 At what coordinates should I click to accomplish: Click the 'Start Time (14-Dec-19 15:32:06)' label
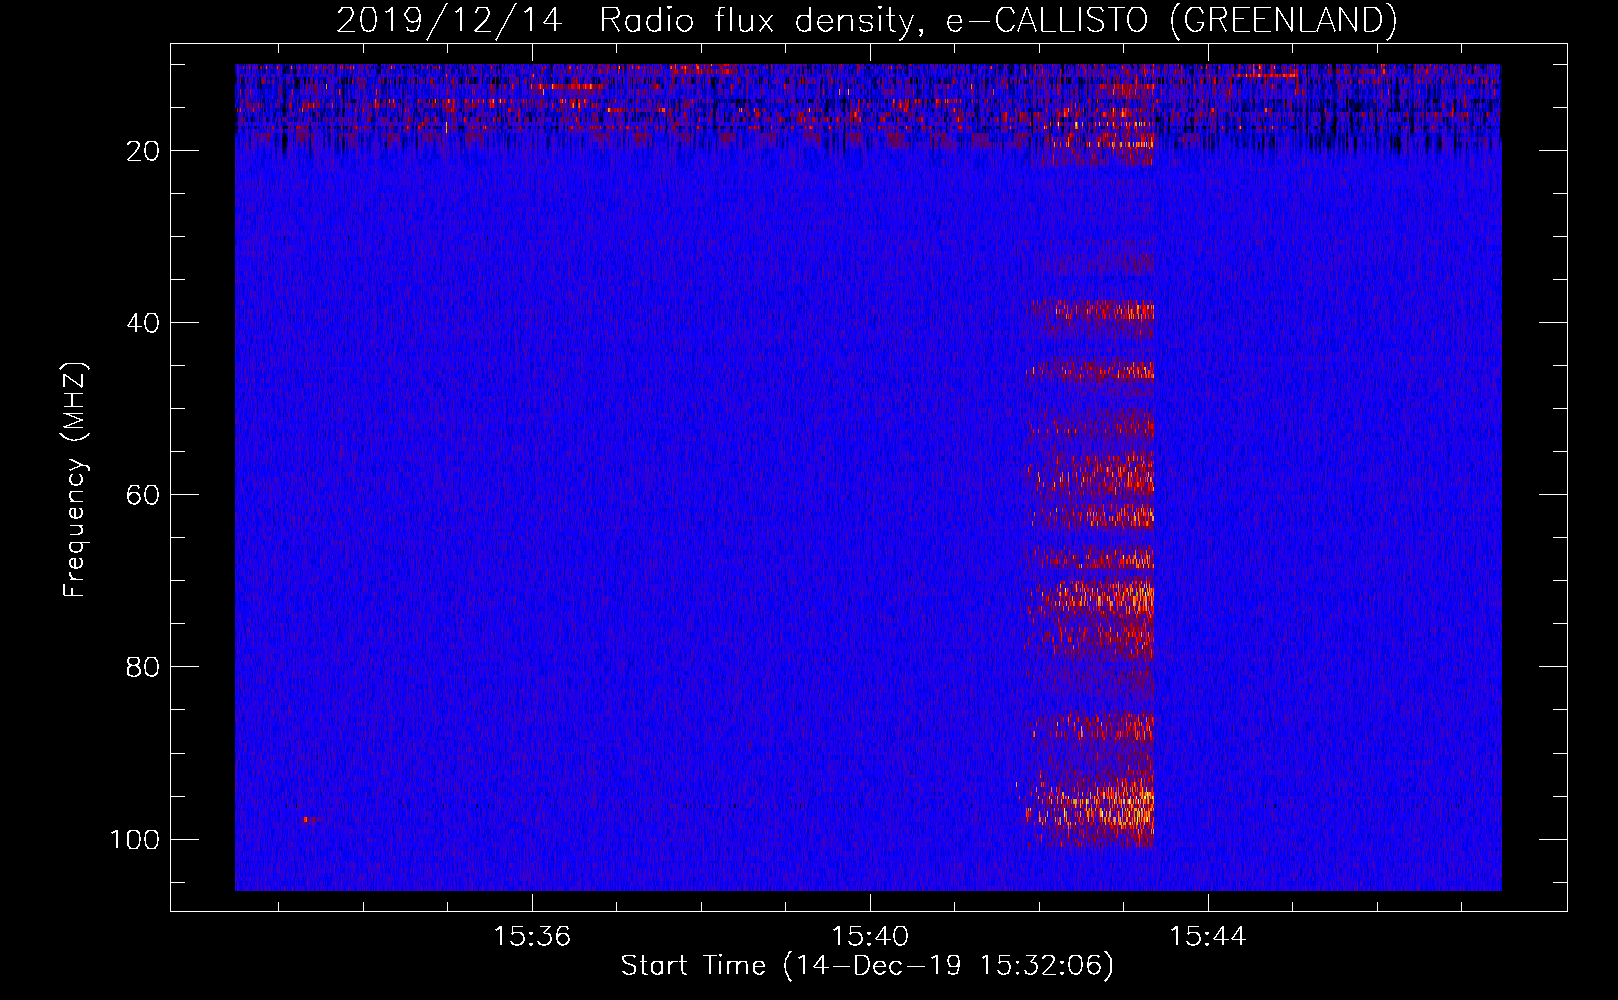867,966
